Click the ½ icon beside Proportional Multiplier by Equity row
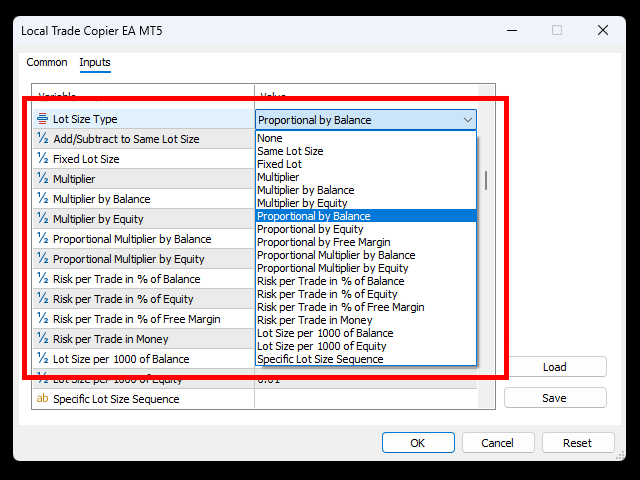 coord(42,258)
